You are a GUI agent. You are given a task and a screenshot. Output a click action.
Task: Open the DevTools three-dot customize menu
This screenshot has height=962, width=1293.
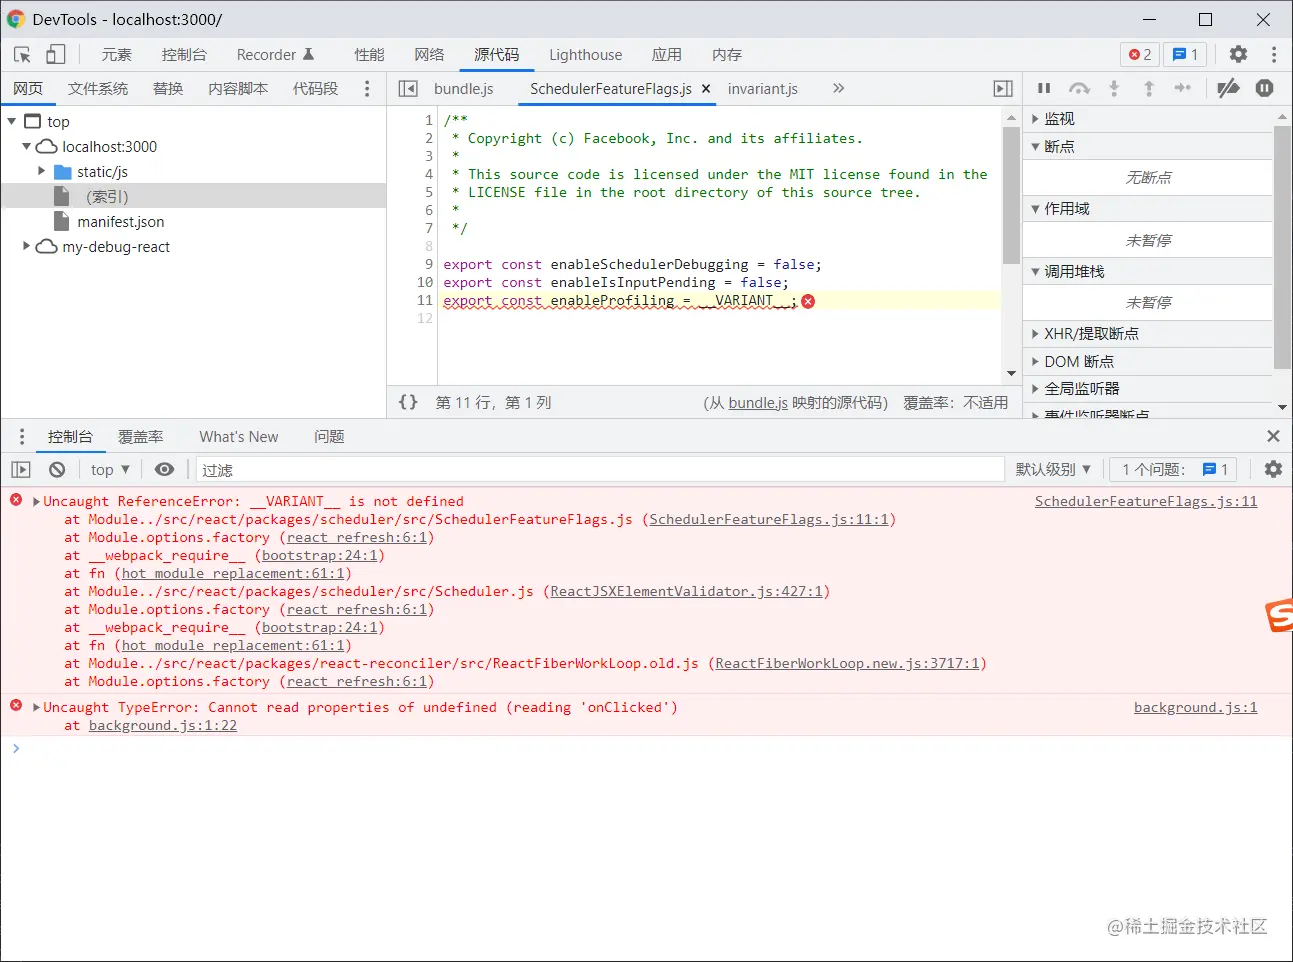click(1273, 55)
